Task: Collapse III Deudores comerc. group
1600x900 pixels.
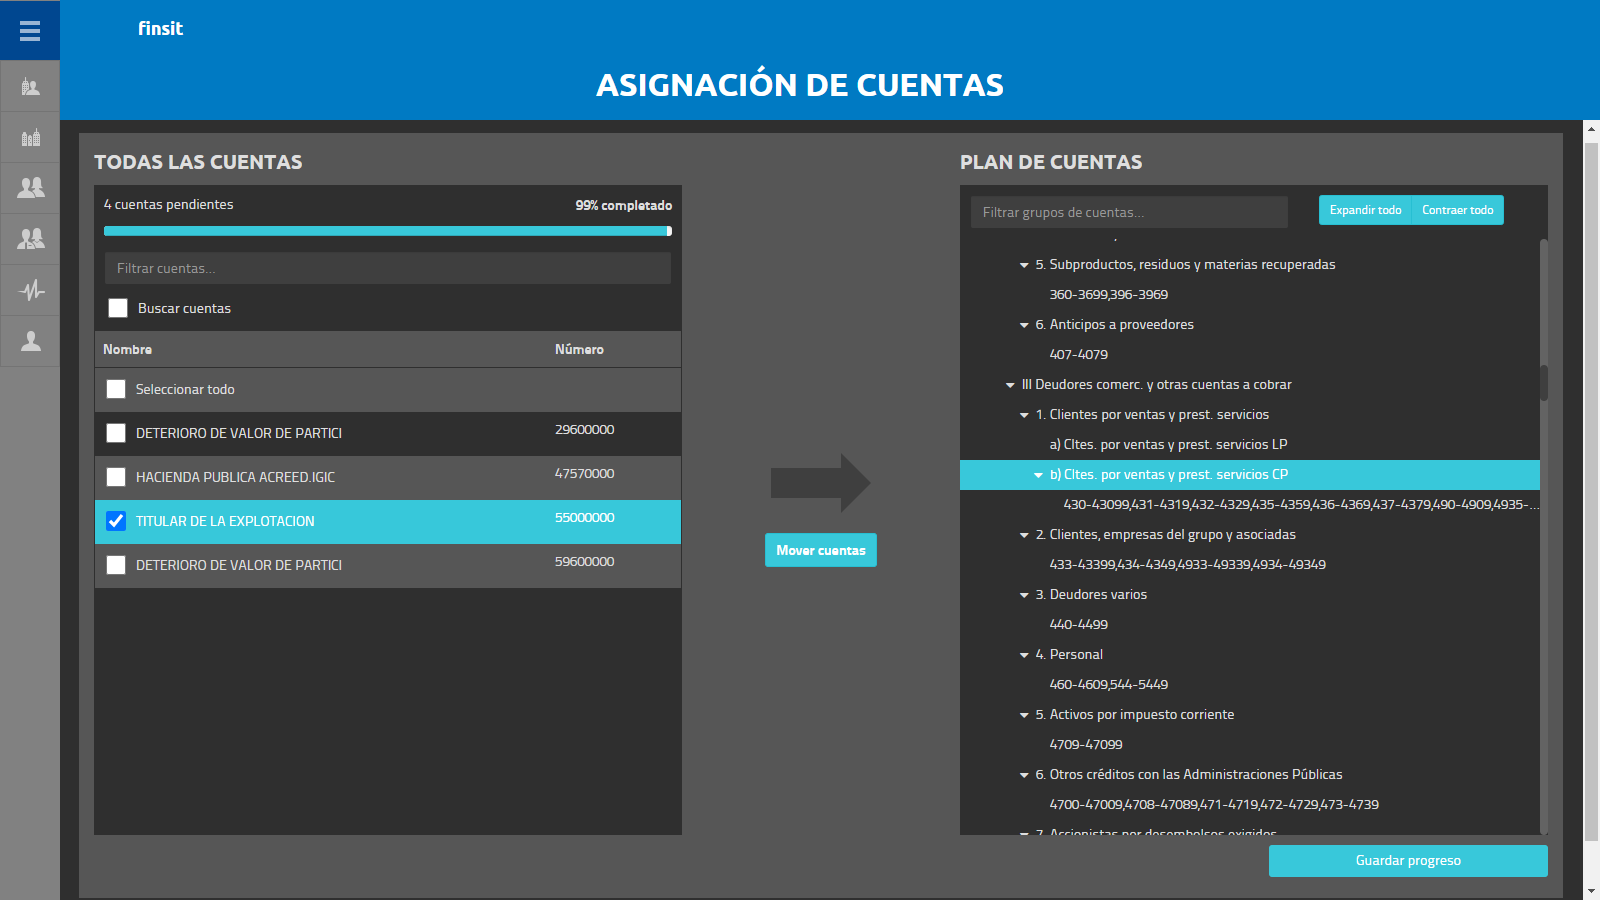Action: 1010,385
